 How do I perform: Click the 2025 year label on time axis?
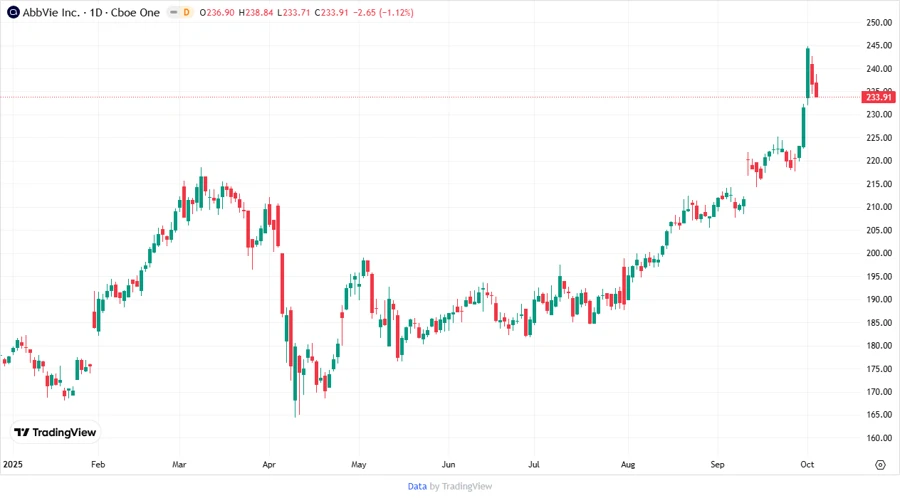click(x=13, y=465)
